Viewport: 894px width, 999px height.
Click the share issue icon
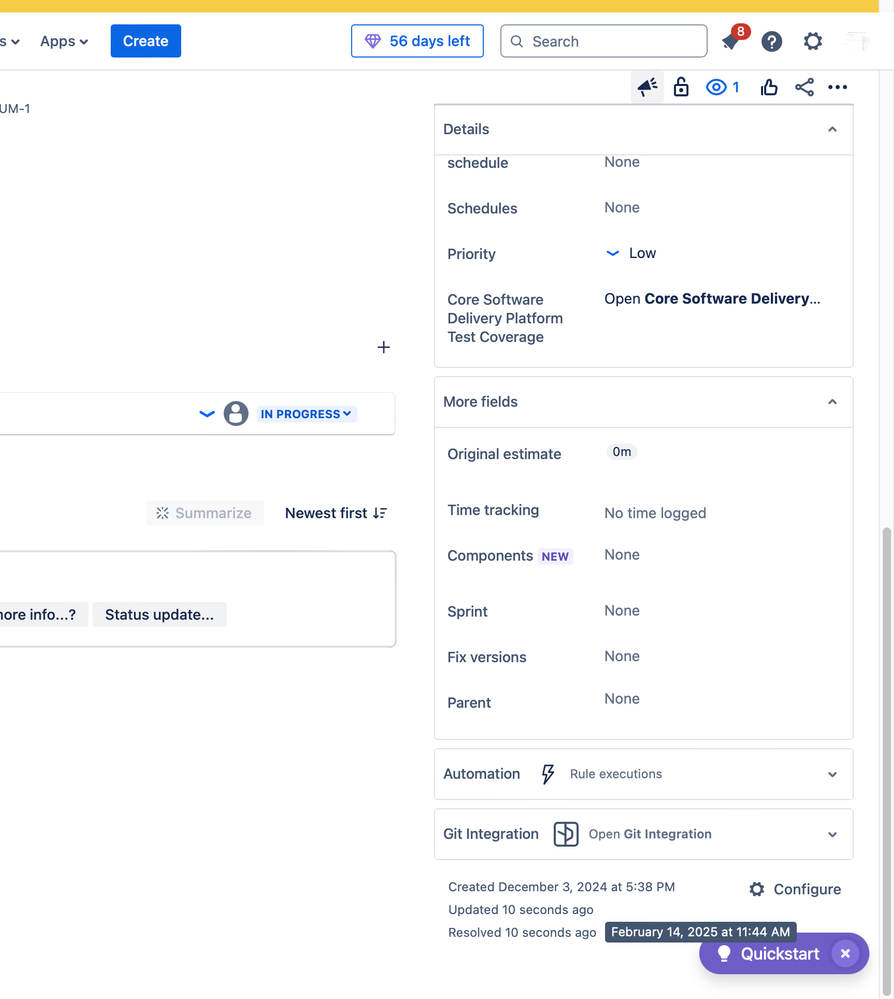coord(804,87)
